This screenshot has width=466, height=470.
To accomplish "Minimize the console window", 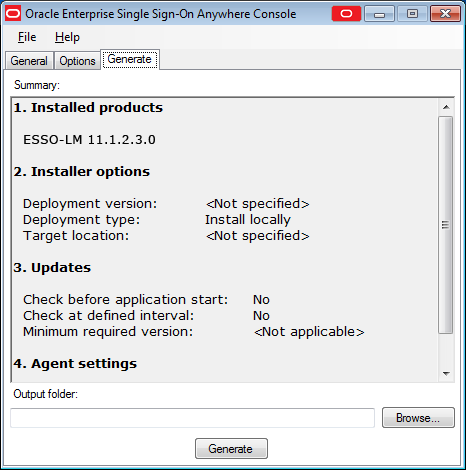I will tap(379, 14).
